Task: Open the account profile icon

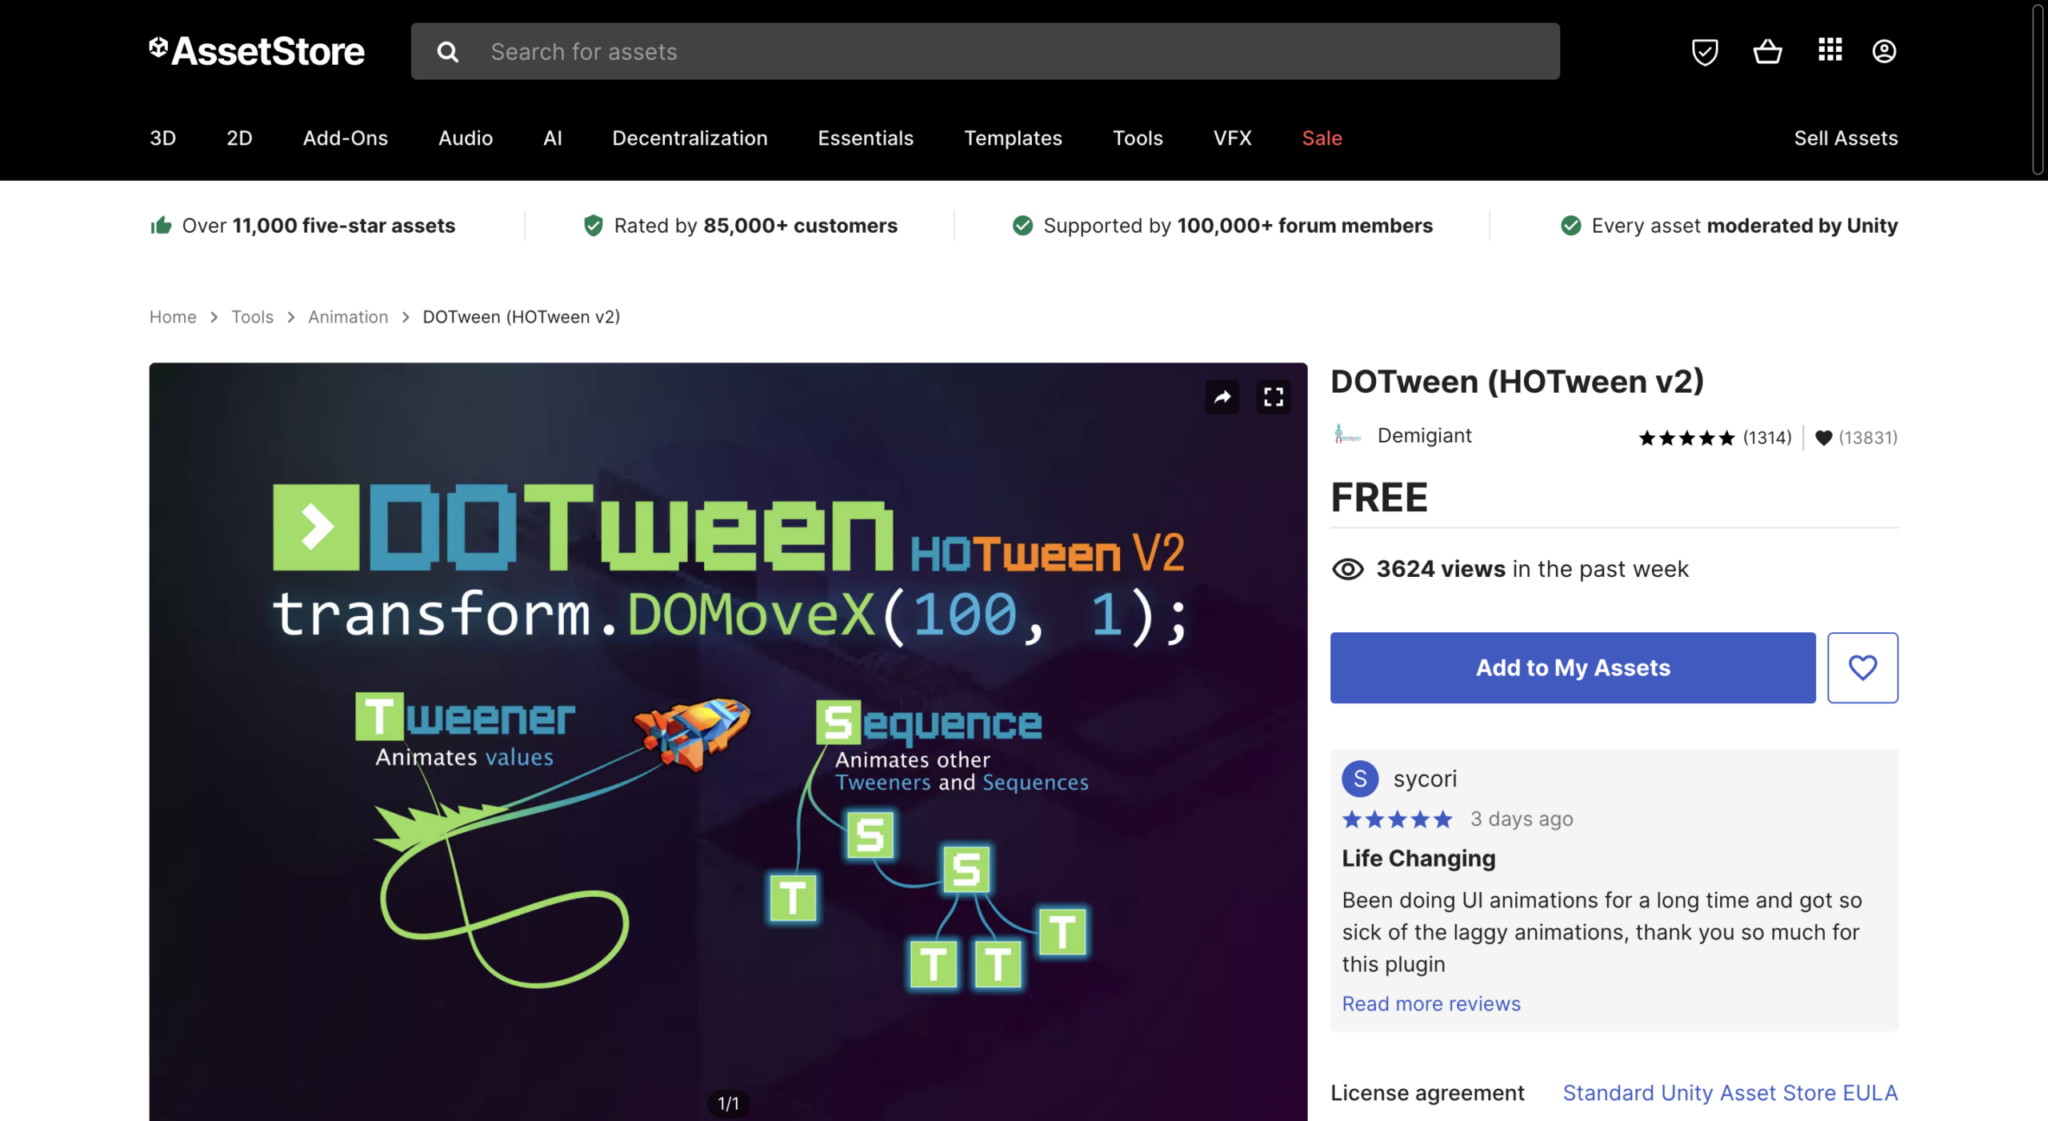Action: 1884,51
